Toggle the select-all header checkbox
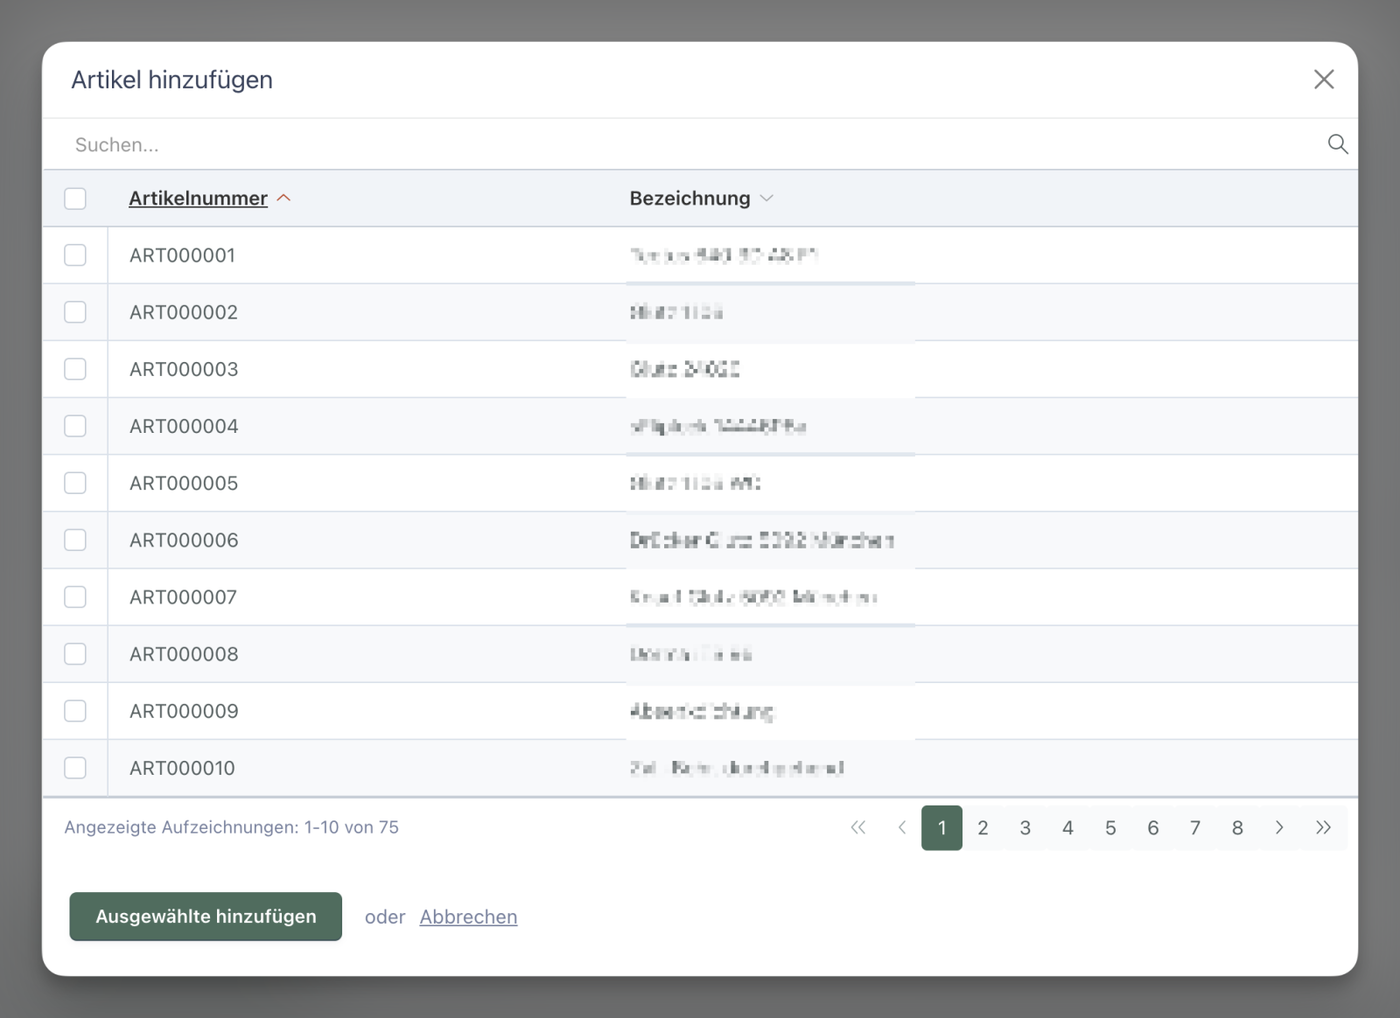This screenshot has height=1018, width=1400. (75, 198)
